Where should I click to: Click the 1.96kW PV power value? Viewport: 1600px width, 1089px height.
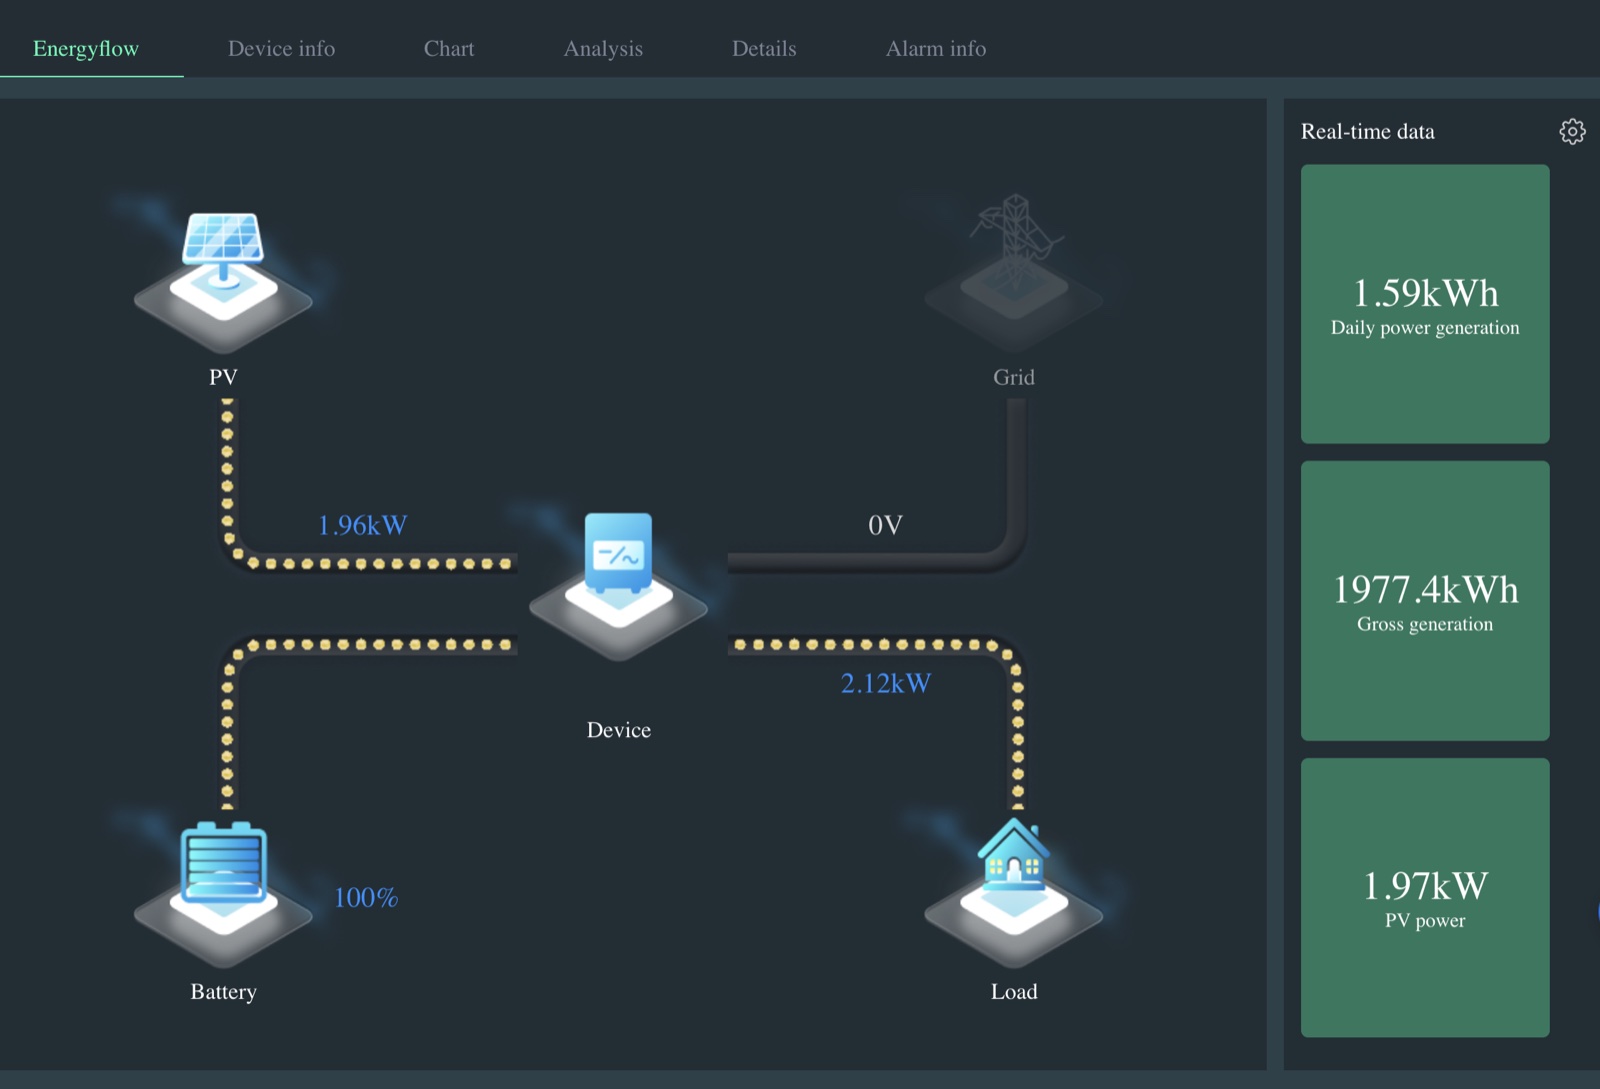(x=362, y=525)
